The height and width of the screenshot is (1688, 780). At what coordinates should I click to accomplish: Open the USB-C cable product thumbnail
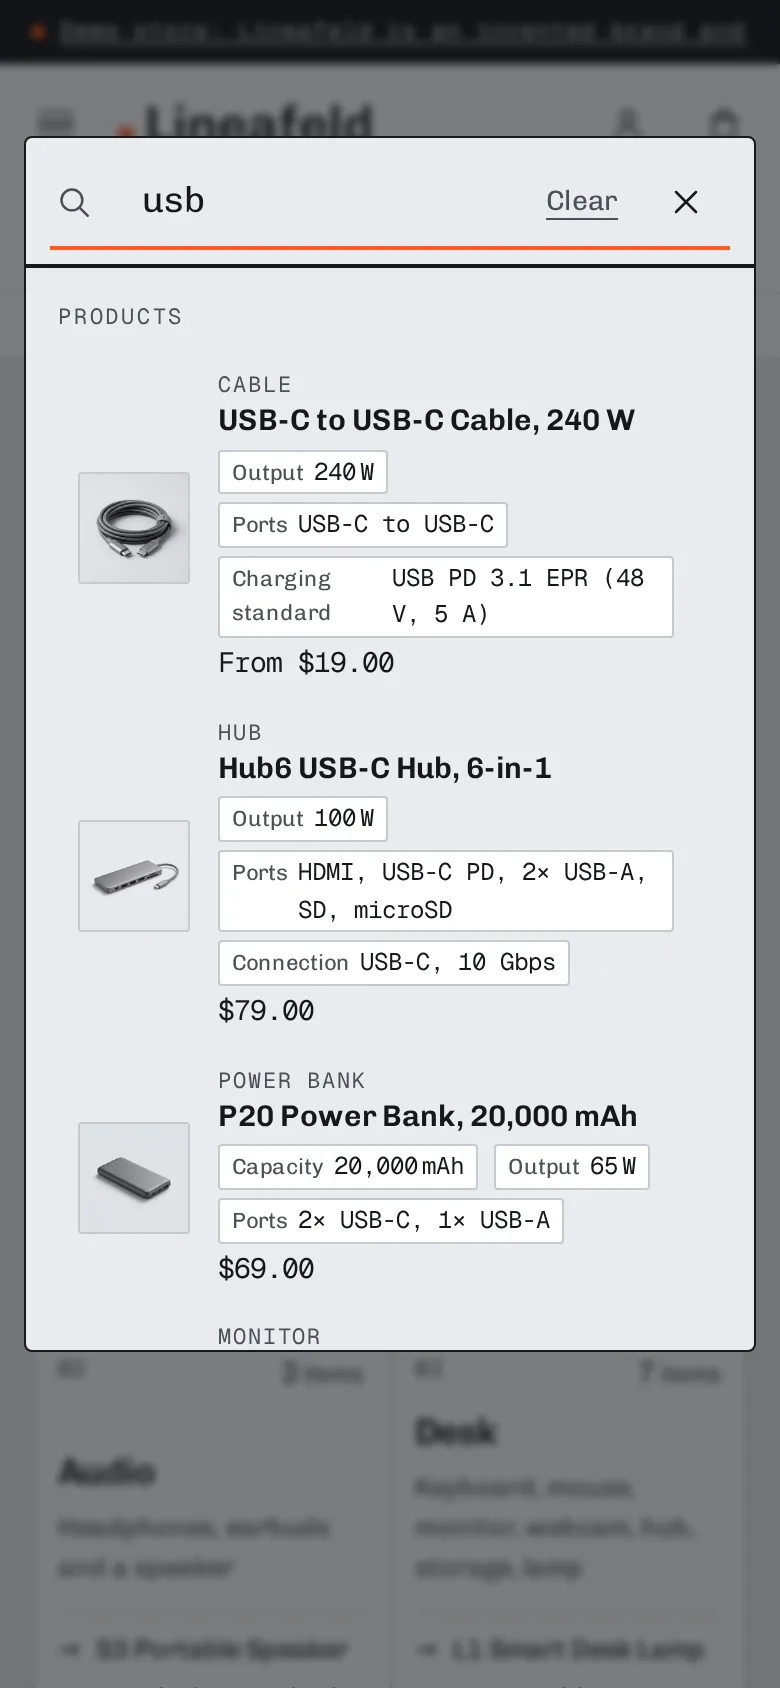coord(134,528)
